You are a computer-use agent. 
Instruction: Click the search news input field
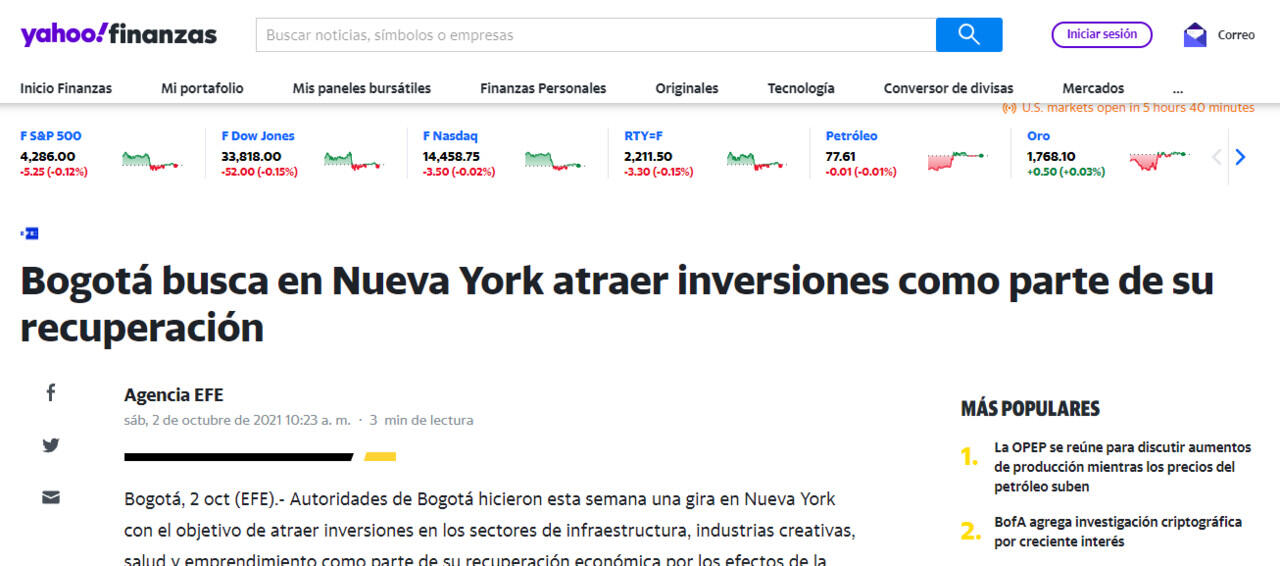coord(595,35)
